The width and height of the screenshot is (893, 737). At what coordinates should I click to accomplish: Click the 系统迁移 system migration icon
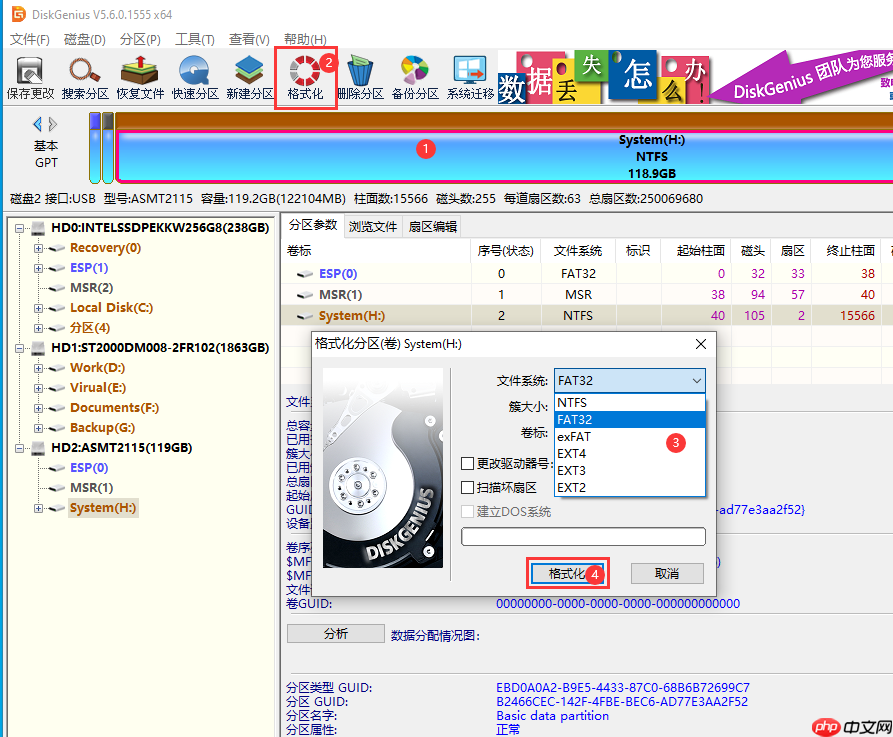(x=470, y=76)
